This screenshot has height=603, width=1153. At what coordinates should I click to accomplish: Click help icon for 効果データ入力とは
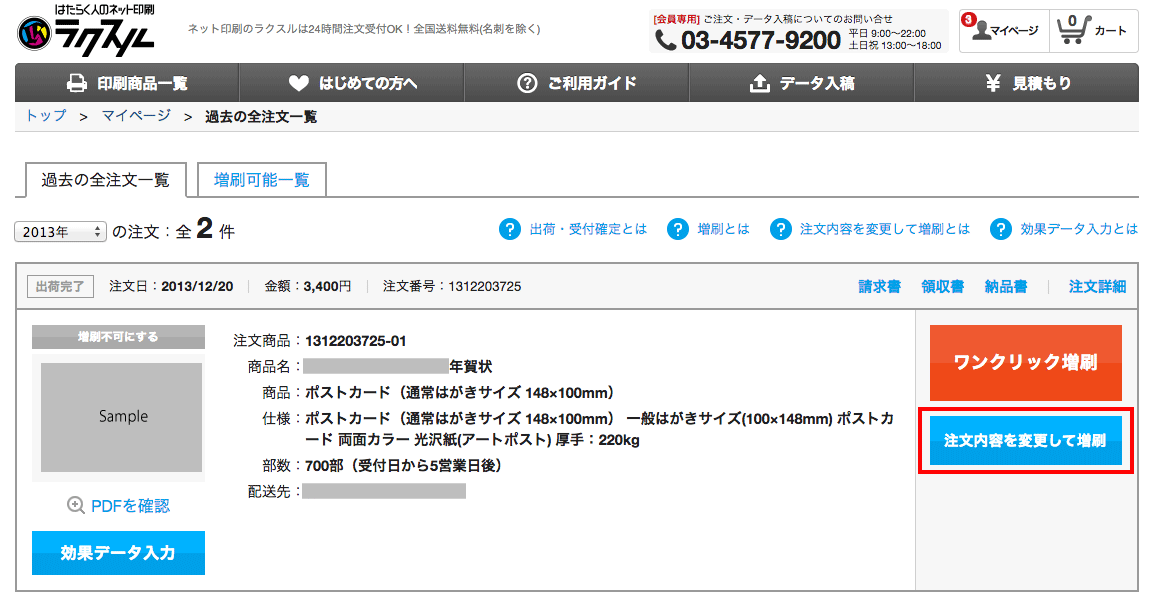click(x=1001, y=229)
